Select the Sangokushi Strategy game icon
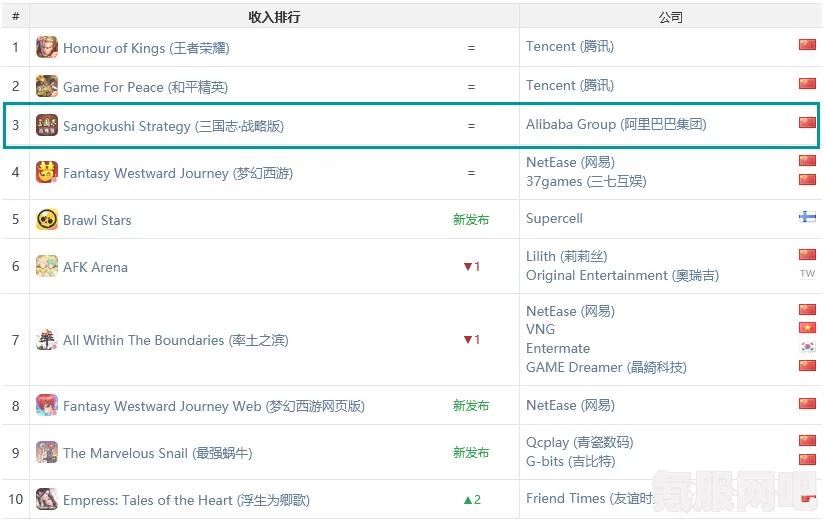This screenshot has width=825, height=523. [47, 125]
